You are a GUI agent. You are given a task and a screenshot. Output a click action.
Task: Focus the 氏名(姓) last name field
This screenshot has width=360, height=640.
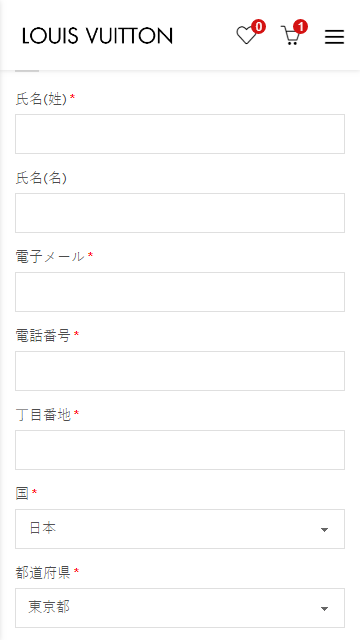[x=180, y=134]
